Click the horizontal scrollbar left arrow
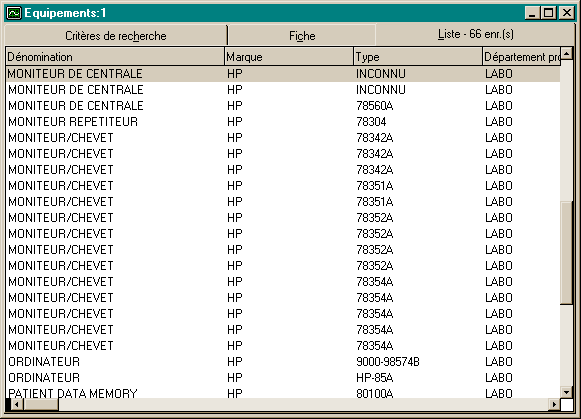Viewport: 581px width, 419px height. click(x=16, y=405)
